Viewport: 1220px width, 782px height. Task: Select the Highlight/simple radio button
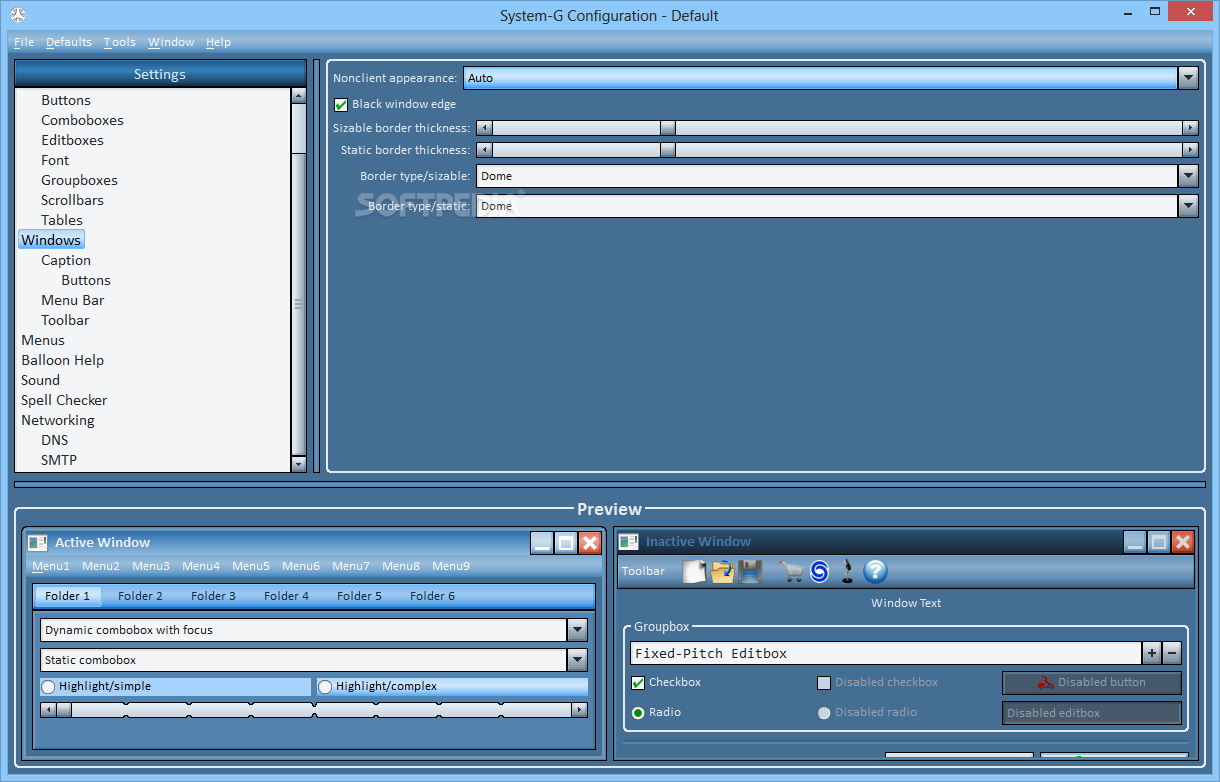[48, 687]
